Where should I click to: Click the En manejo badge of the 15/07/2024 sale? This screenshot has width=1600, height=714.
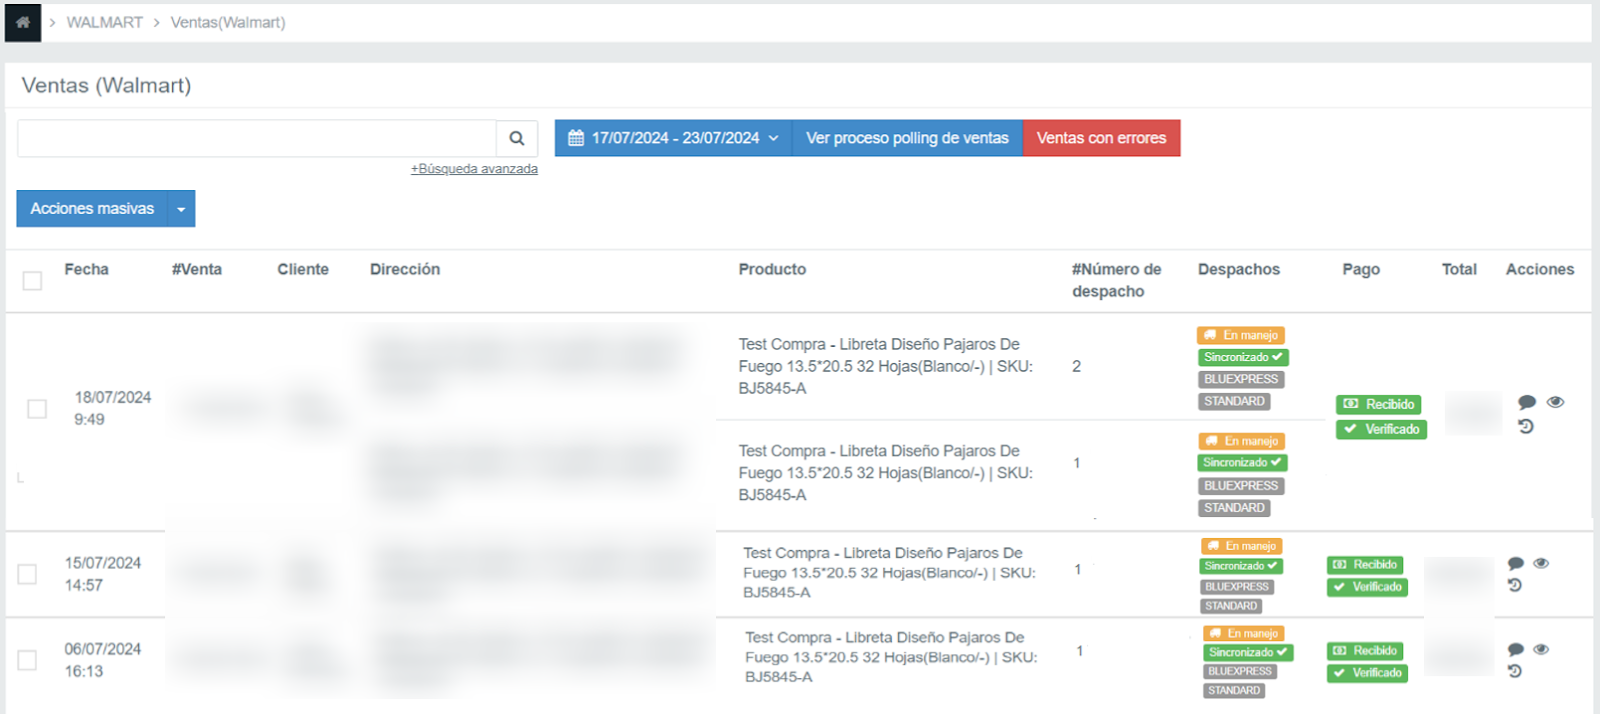pyautogui.click(x=1242, y=546)
